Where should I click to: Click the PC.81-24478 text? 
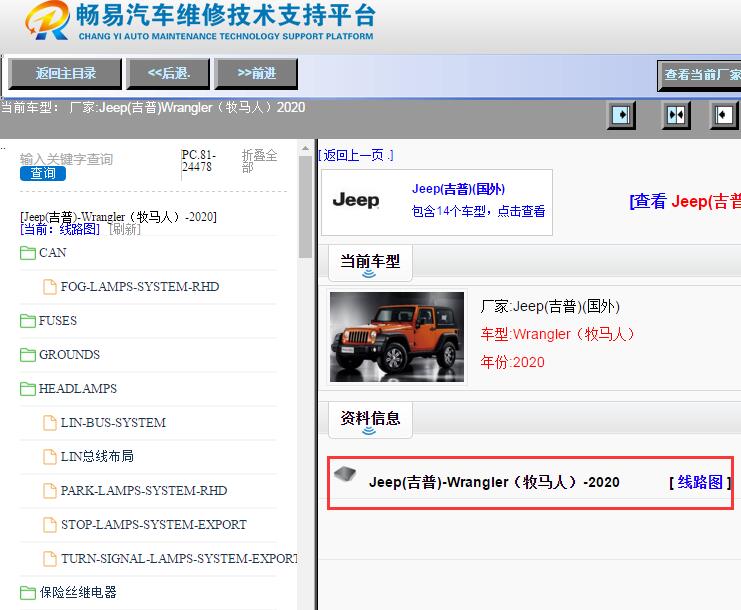tap(198, 161)
